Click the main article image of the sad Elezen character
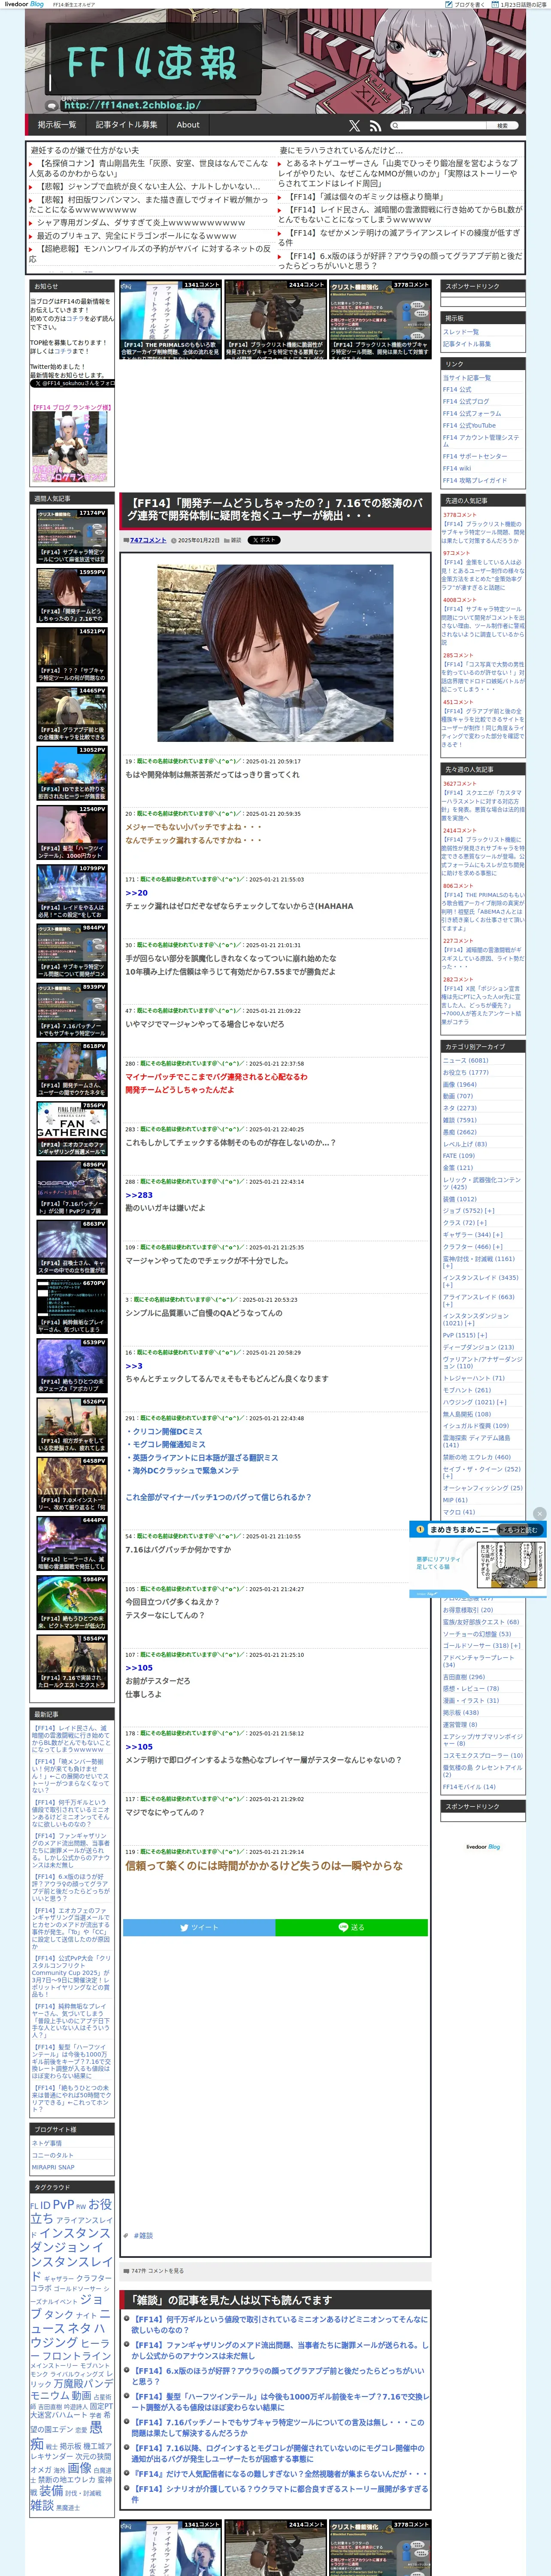This screenshot has width=551, height=2576. [275, 653]
